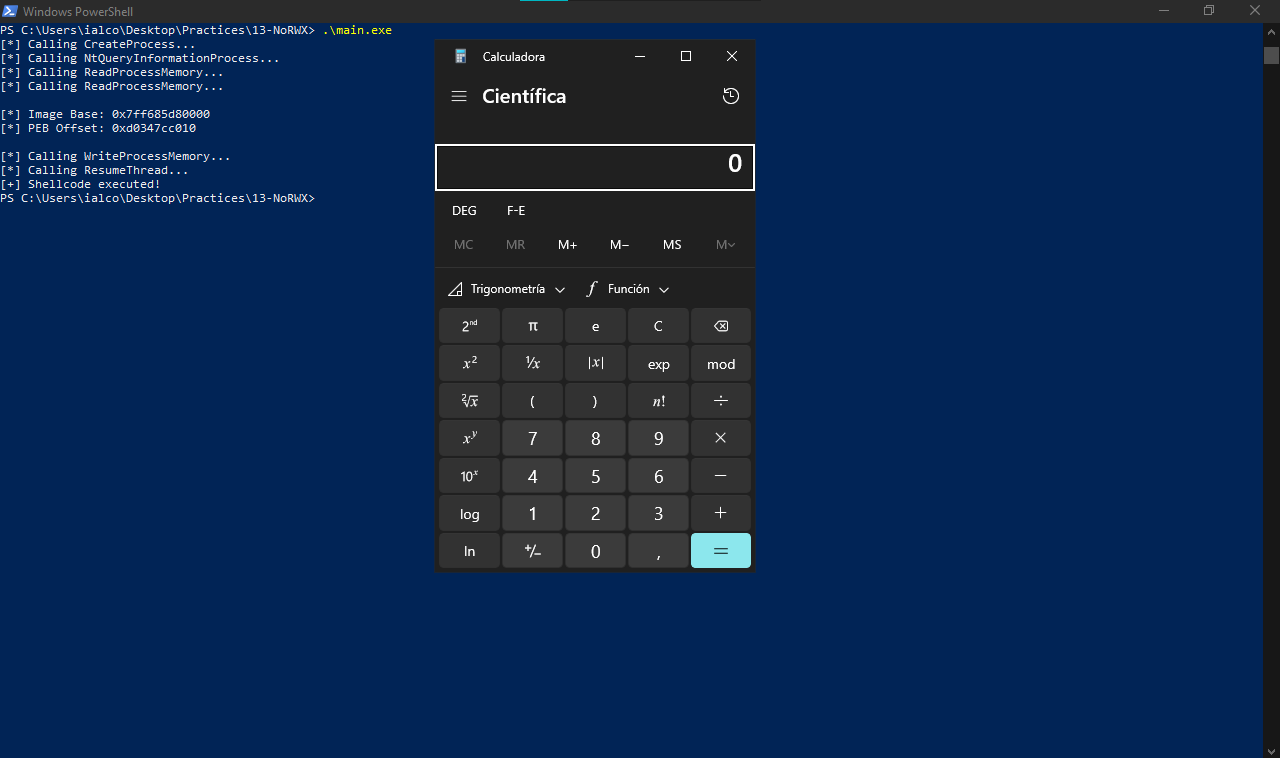Image resolution: width=1280 pixels, height=758 pixels.
Task: Click the number 3 key
Action: coord(658,513)
